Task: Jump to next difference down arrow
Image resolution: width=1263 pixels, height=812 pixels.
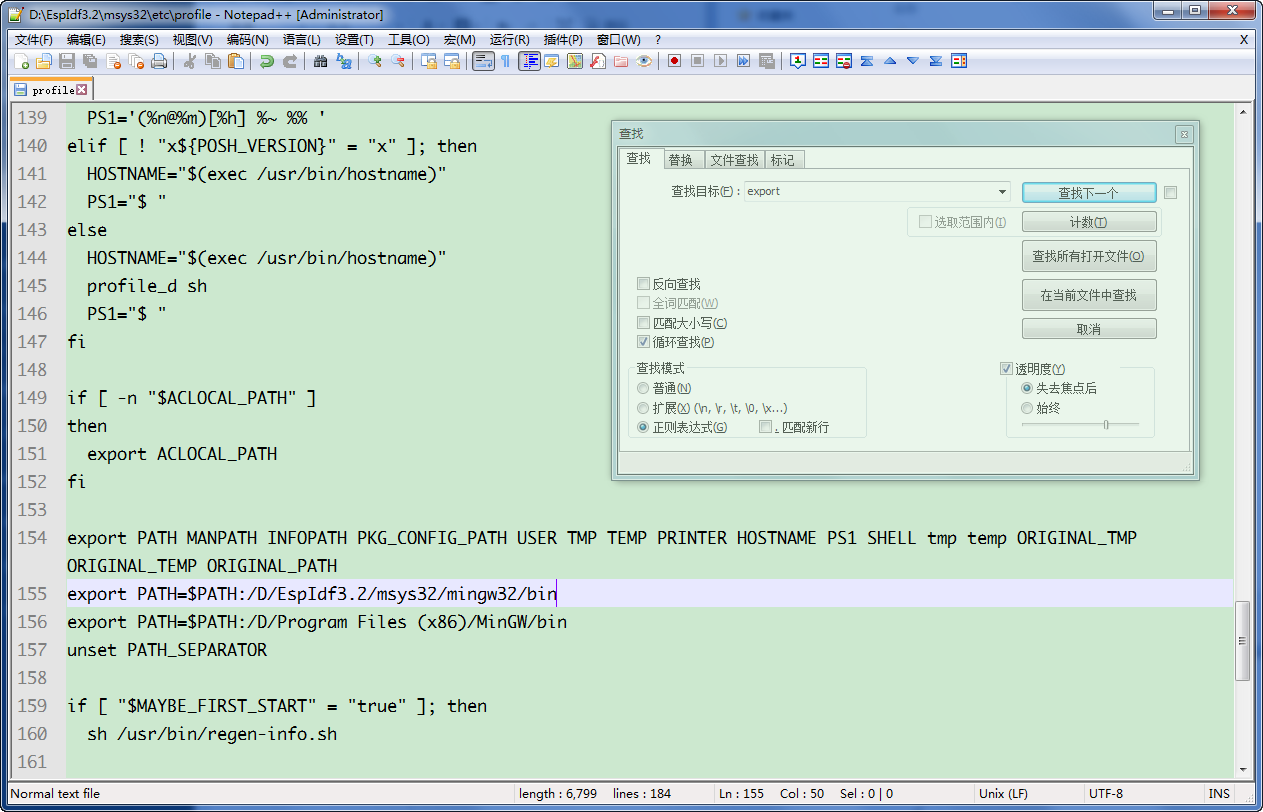Action: (x=912, y=61)
